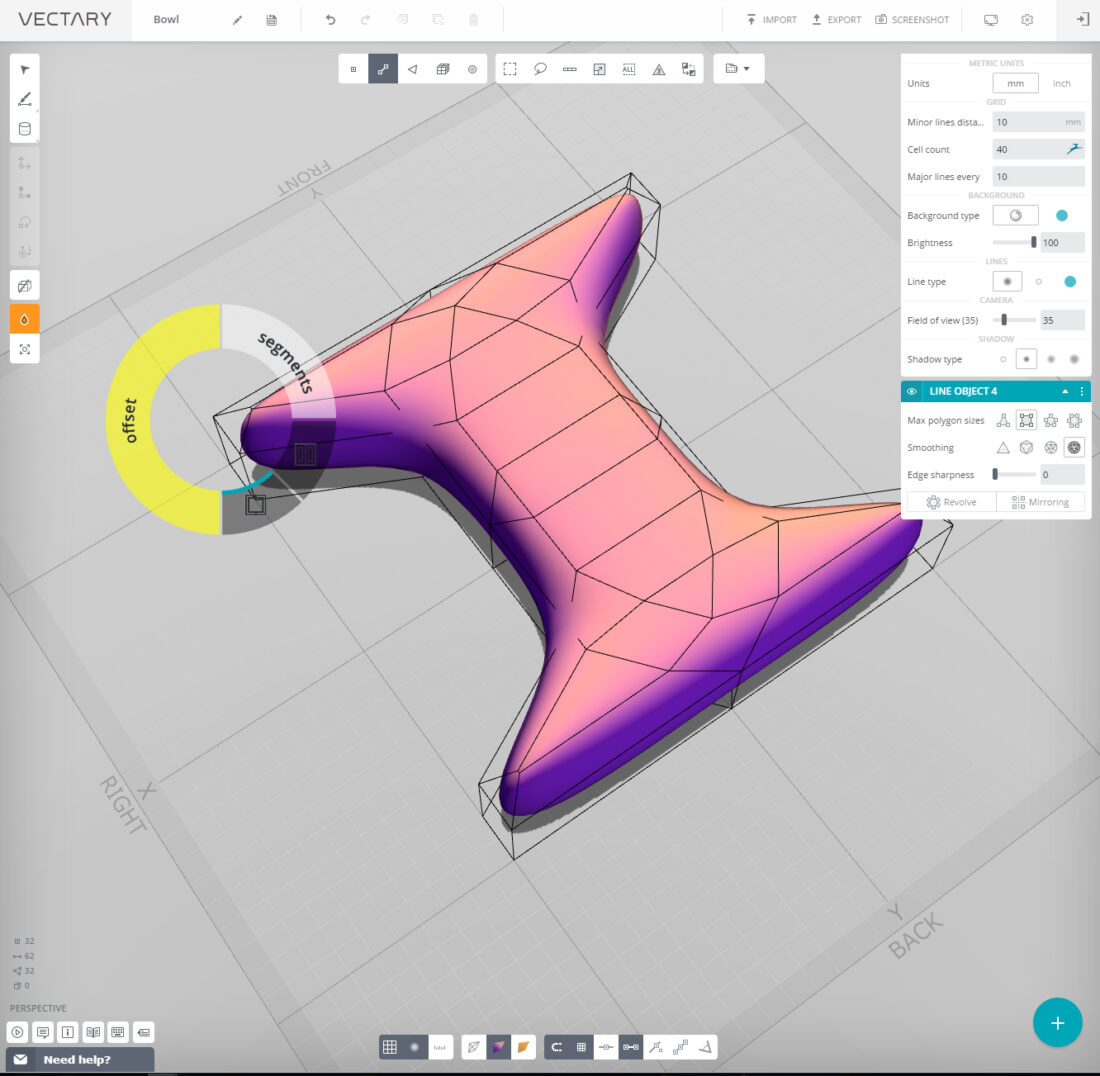The width and height of the screenshot is (1100, 1076).
Task: Select the arrow selection tool in left sidebar
Action: coord(23,68)
